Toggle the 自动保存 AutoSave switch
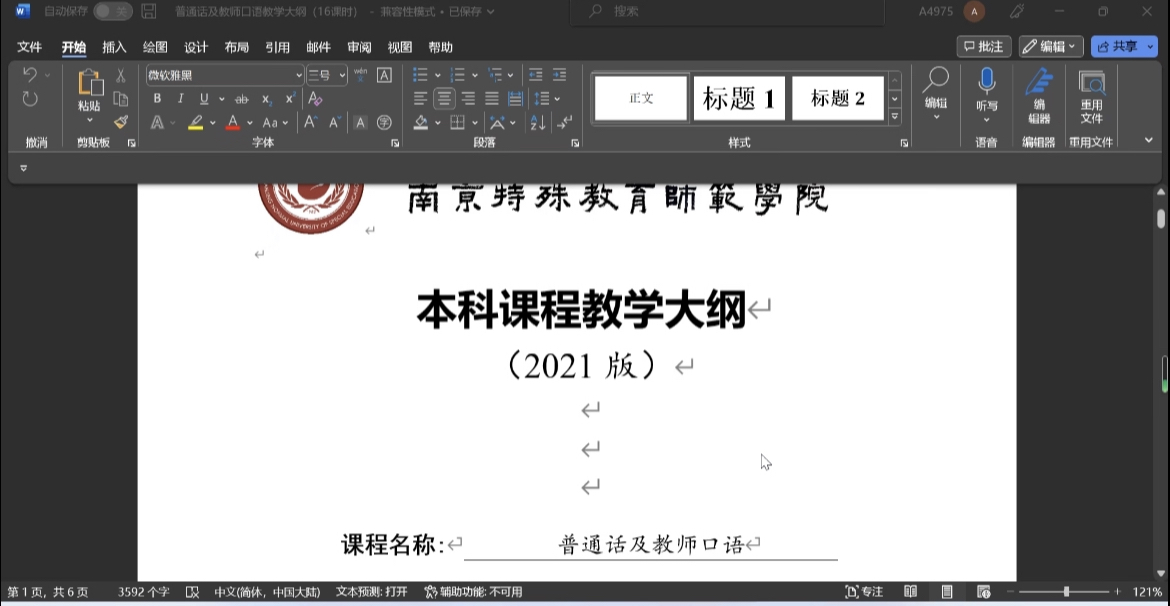The image size is (1170, 606). coord(112,12)
